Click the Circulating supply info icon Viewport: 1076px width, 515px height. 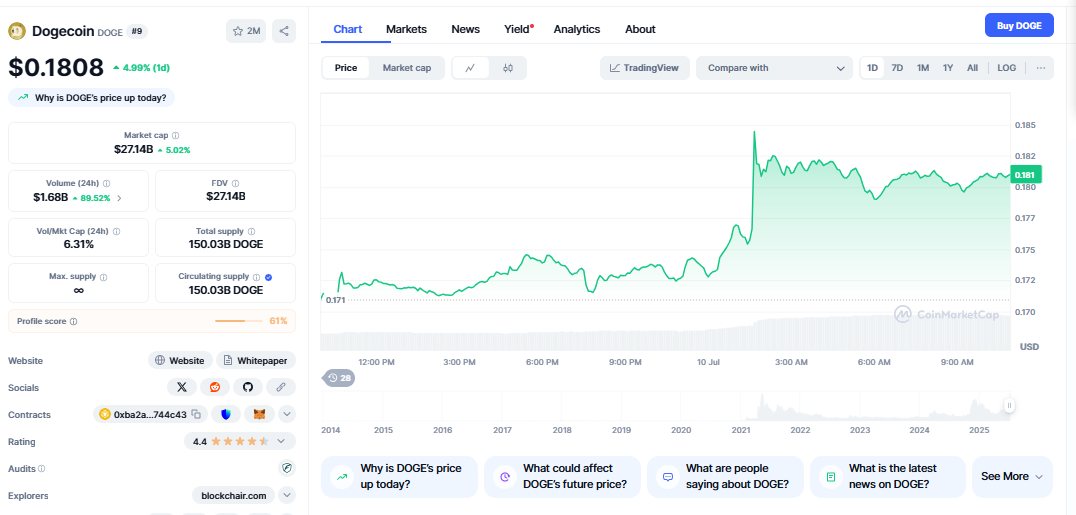click(x=256, y=277)
